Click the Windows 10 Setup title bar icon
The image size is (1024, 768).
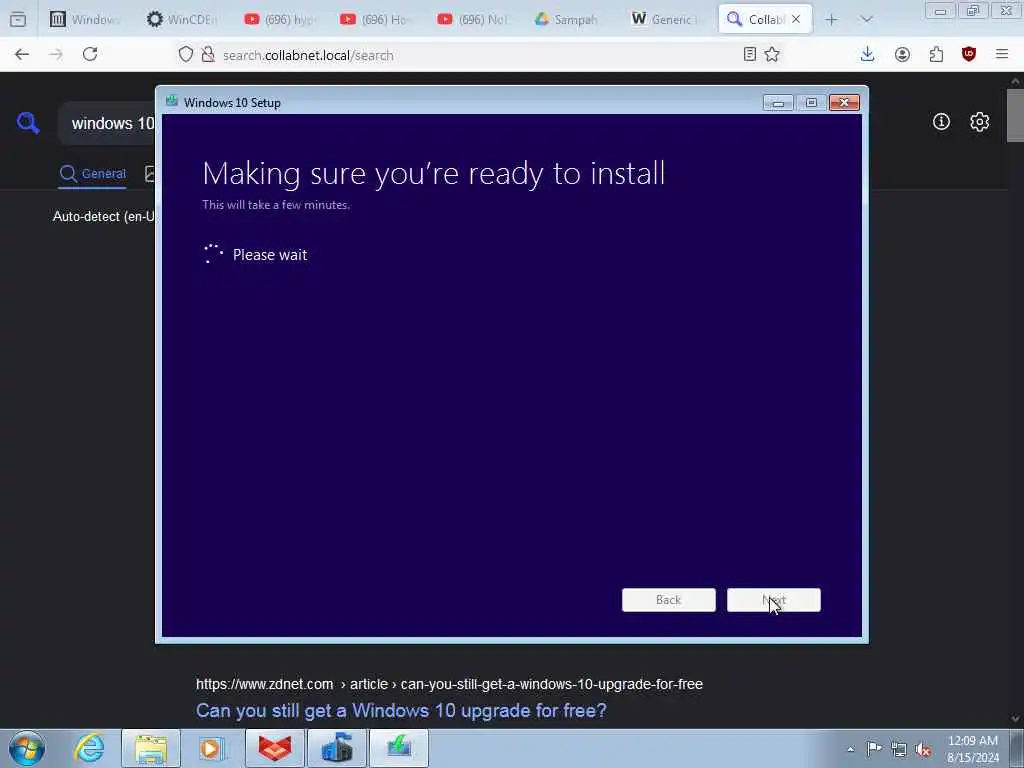click(x=172, y=101)
